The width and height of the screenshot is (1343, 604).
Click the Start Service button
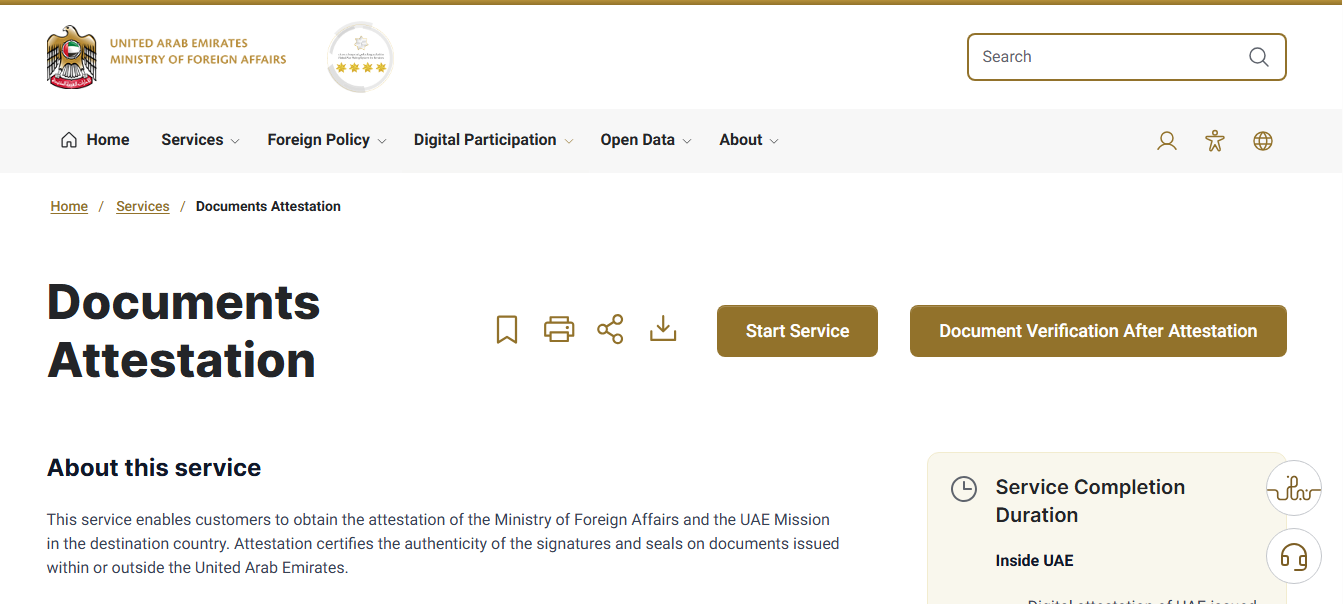point(797,331)
